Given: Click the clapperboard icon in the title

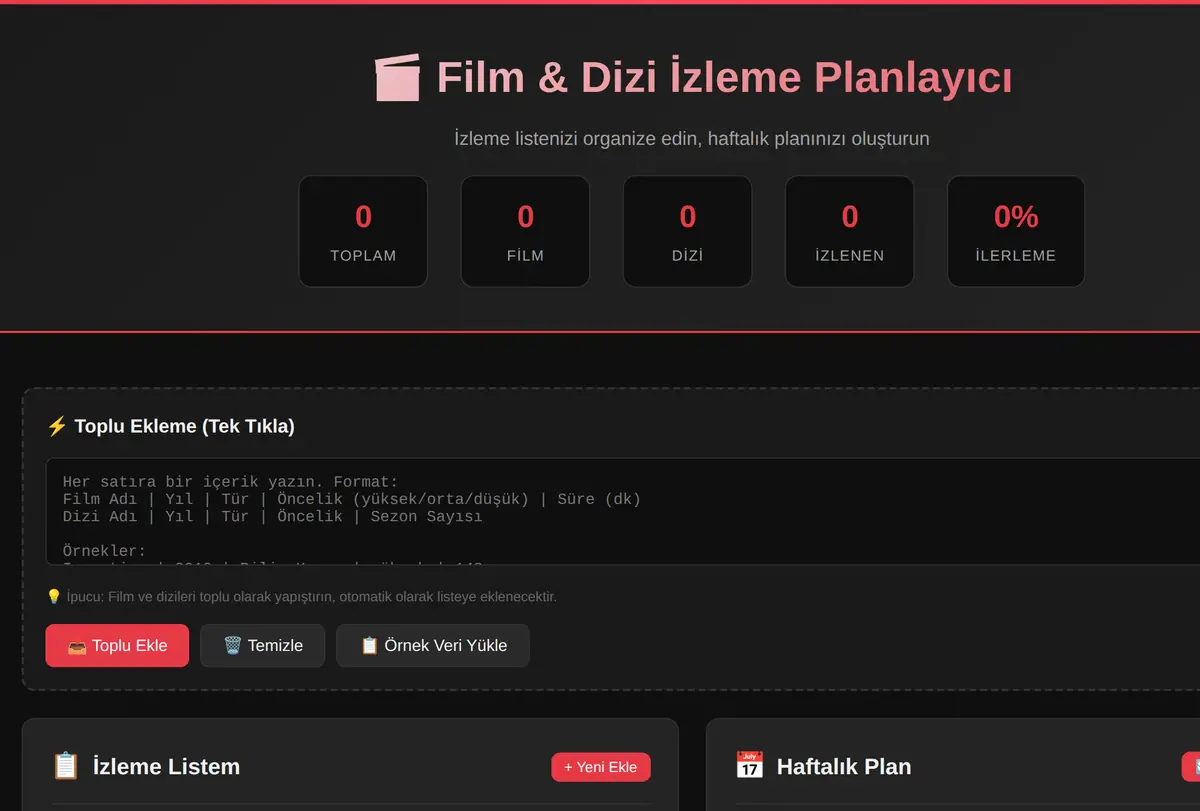Looking at the screenshot, I should (x=398, y=78).
